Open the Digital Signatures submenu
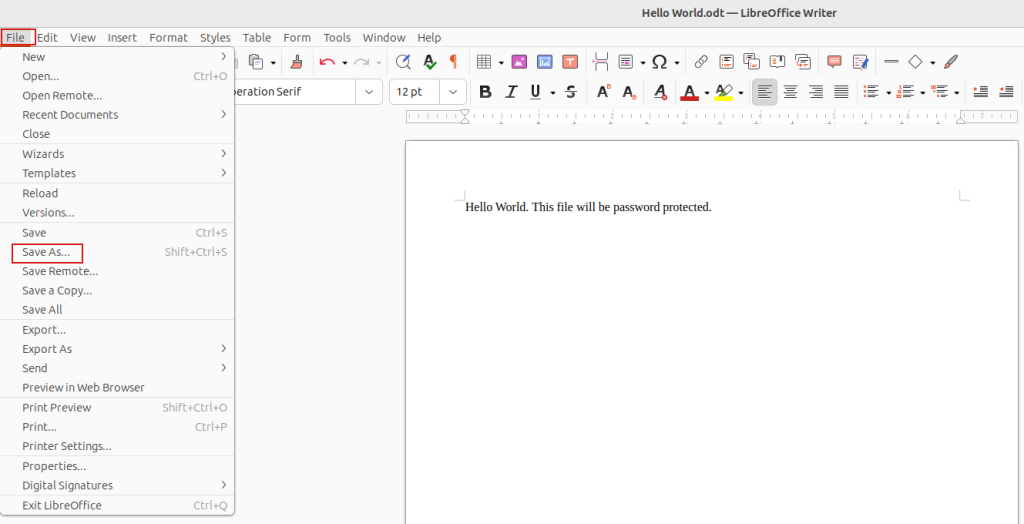 point(118,485)
